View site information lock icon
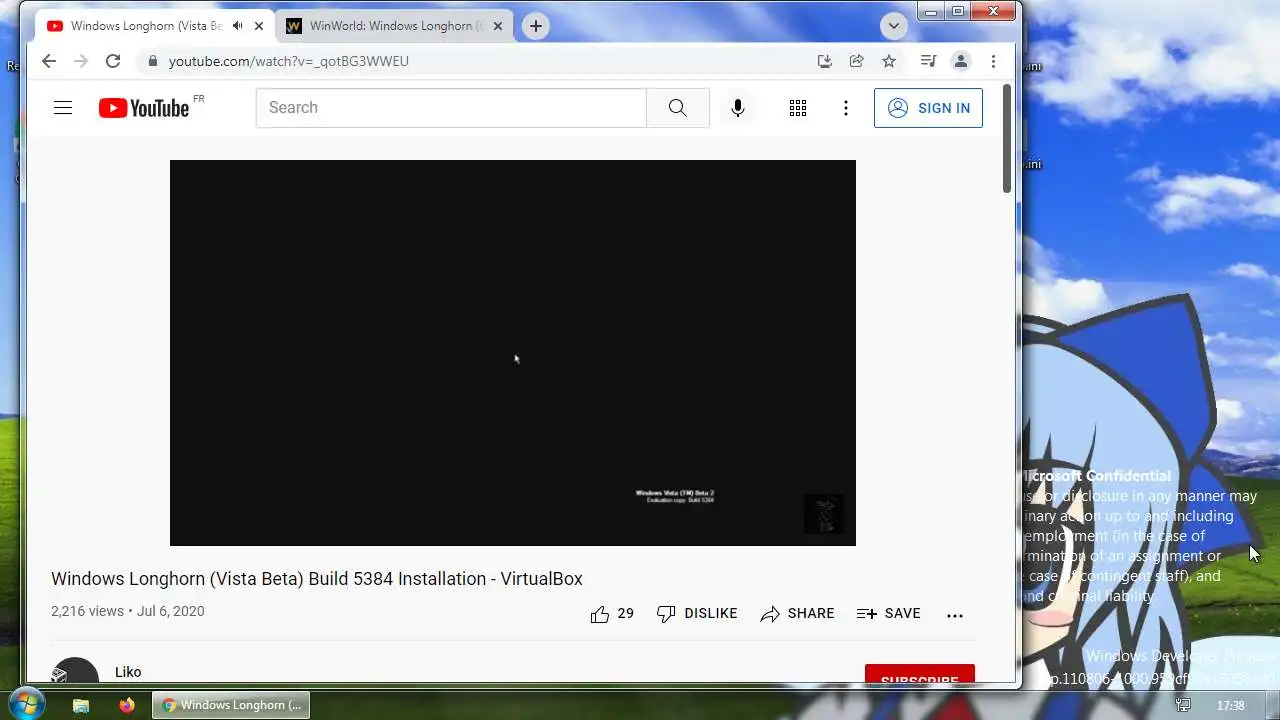This screenshot has height=720, width=1280. (153, 61)
